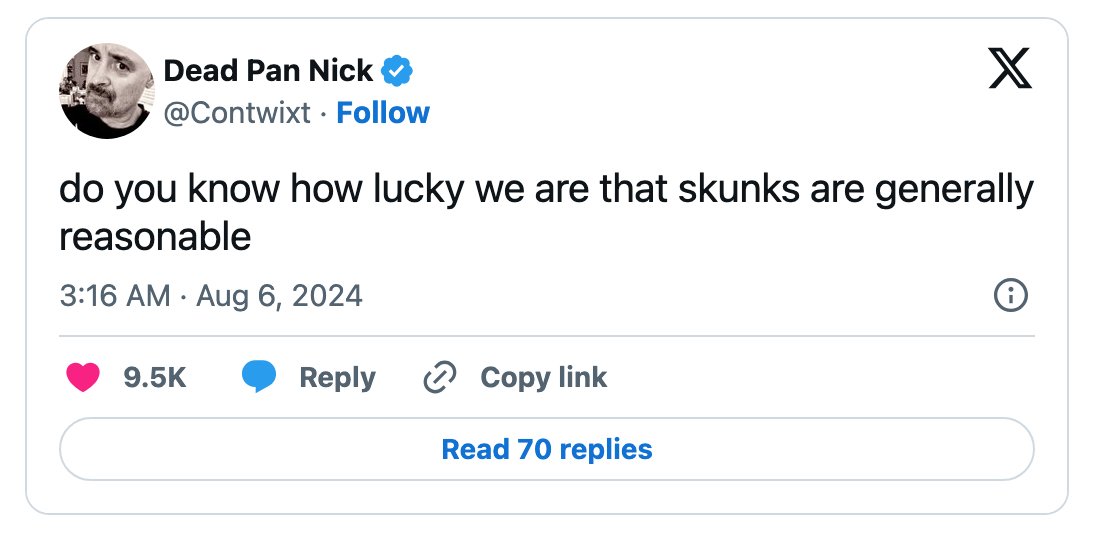Open the tweet info circle icon
Viewport: 1093px width, 541px height.
(x=1010, y=296)
